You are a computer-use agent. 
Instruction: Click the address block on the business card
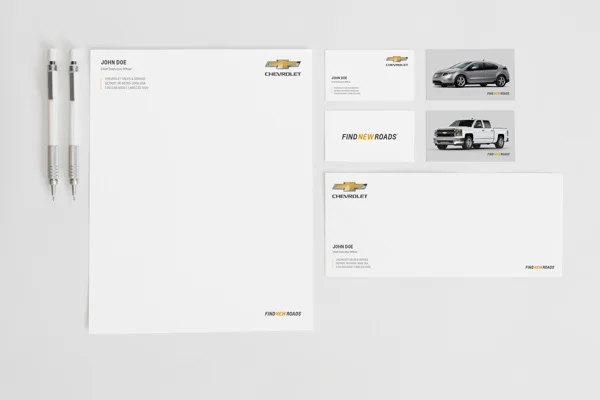(347, 91)
